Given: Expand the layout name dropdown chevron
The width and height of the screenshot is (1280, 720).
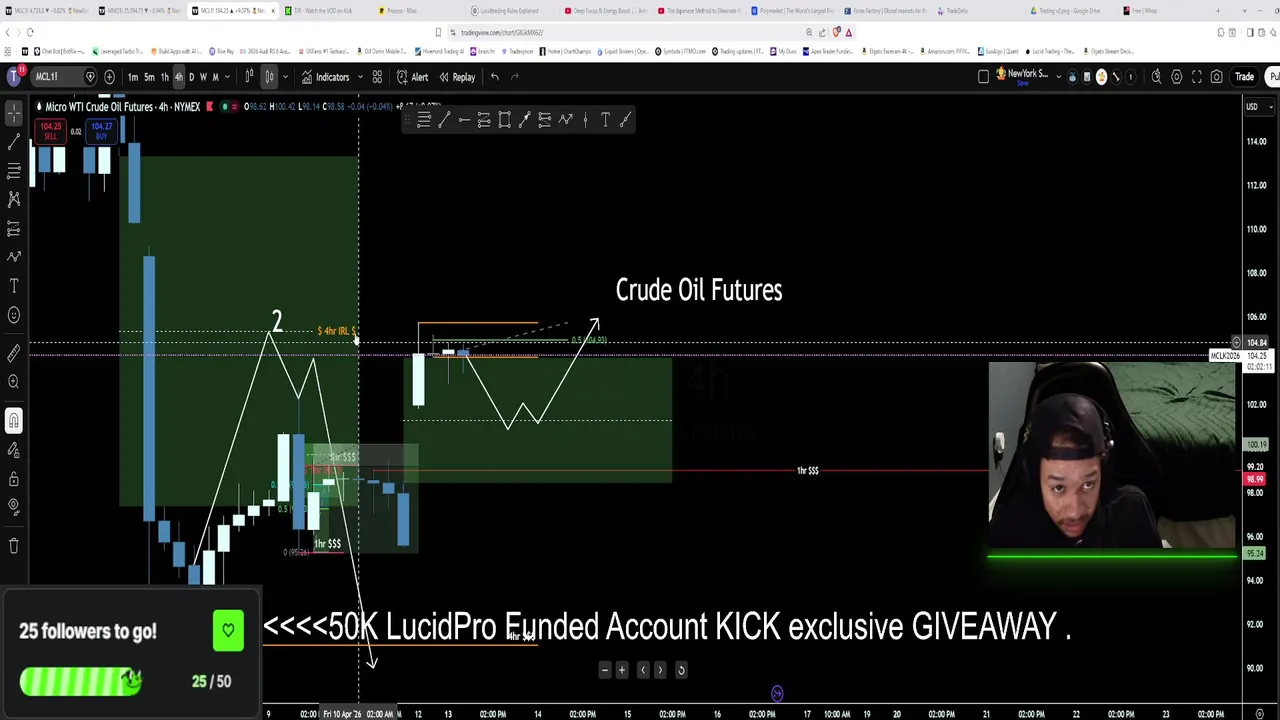Looking at the screenshot, I should click(1058, 77).
